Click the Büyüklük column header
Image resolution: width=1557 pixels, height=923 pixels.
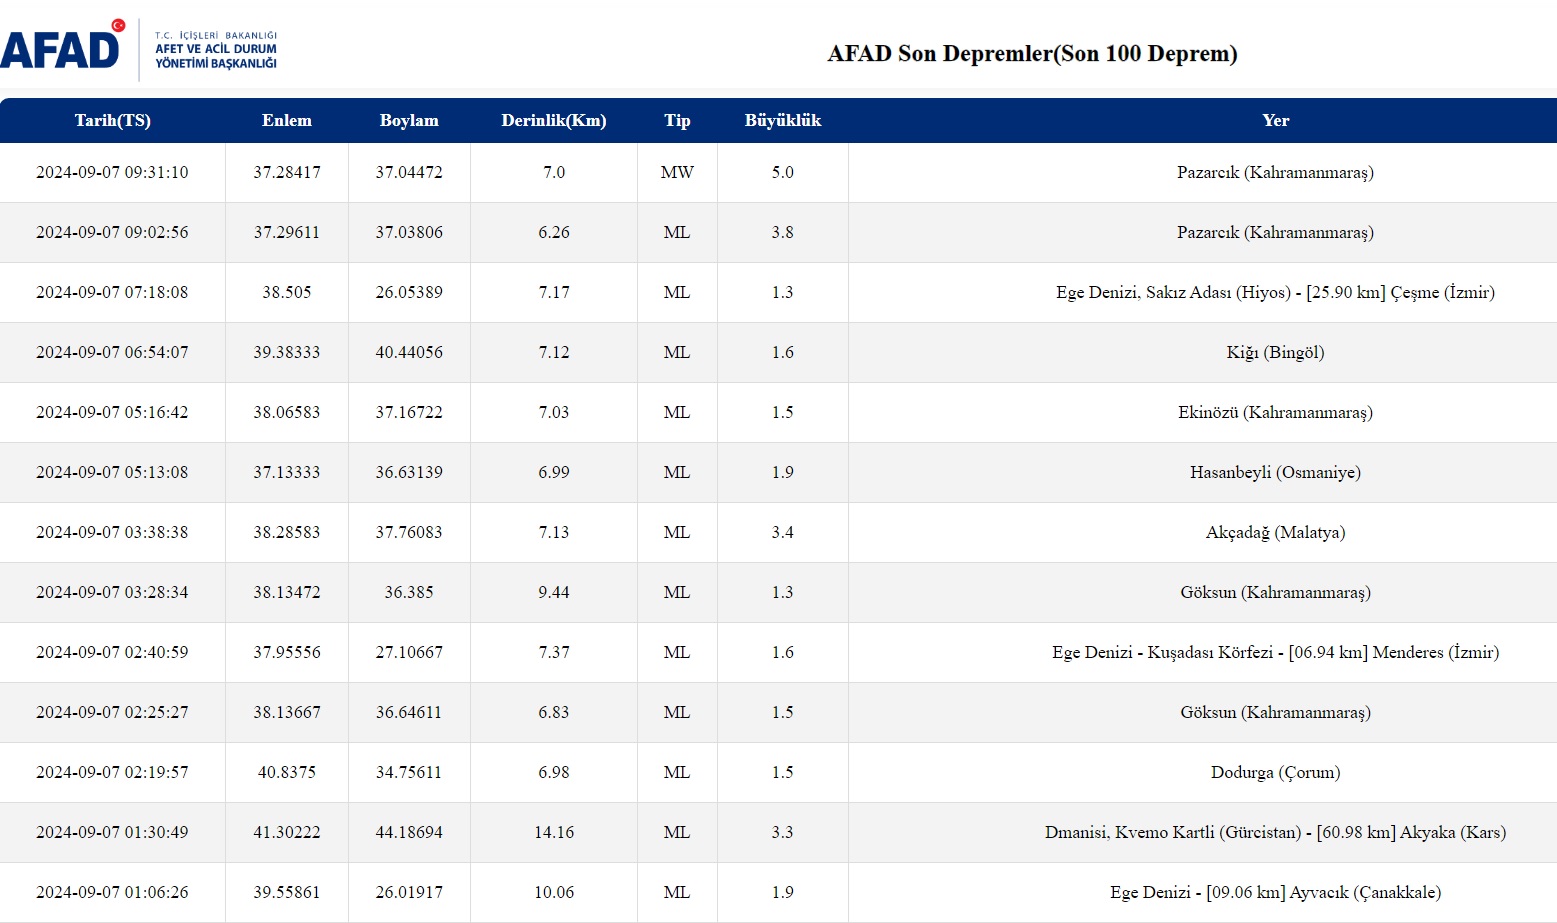[x=782, y=121]
